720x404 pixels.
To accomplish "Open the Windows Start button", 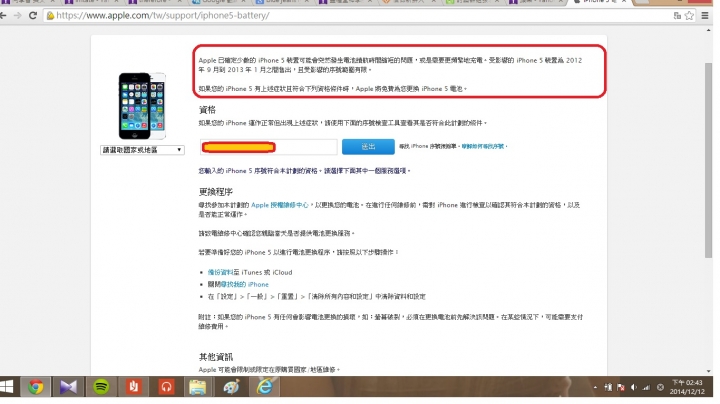I will [7, 387].
